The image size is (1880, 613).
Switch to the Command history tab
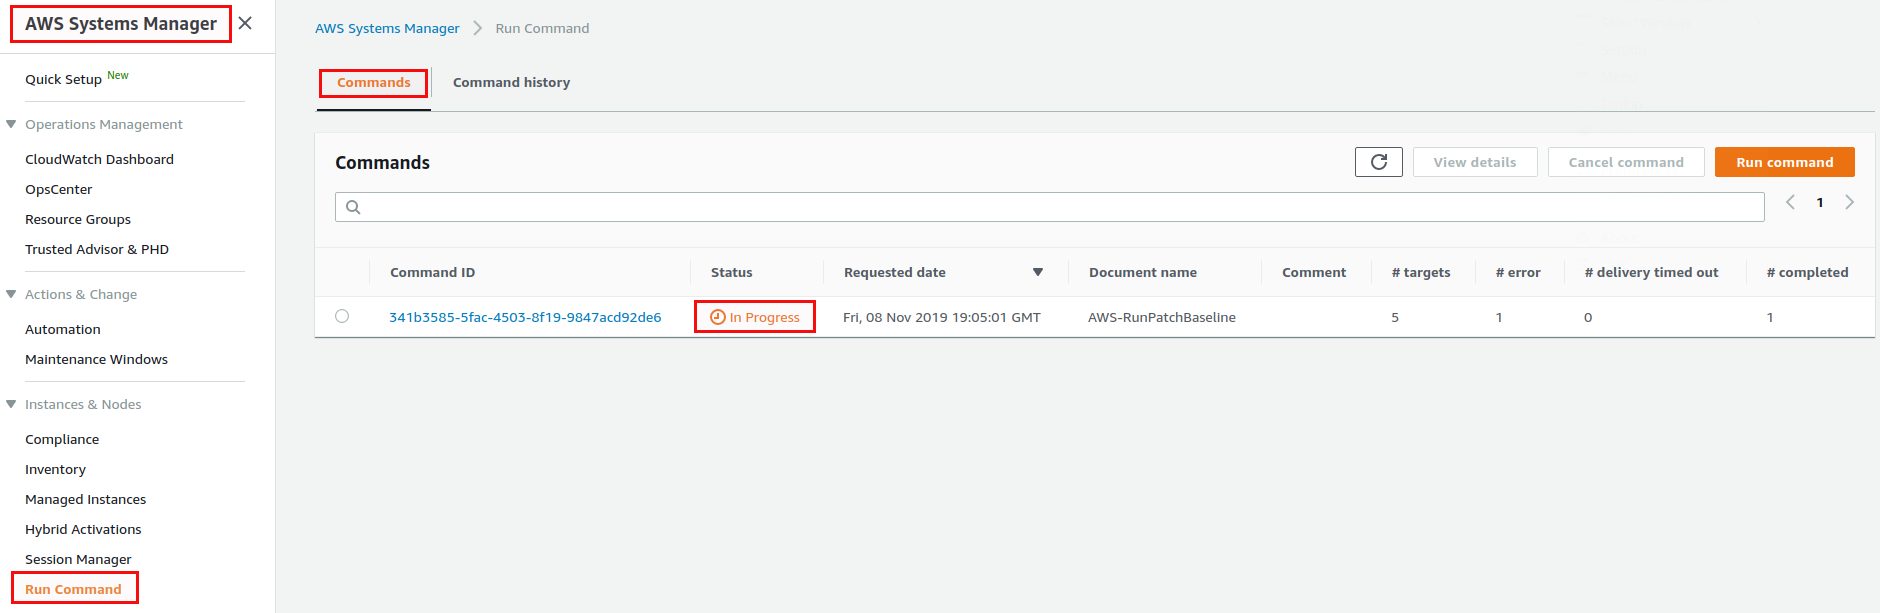tap(511, 83)
